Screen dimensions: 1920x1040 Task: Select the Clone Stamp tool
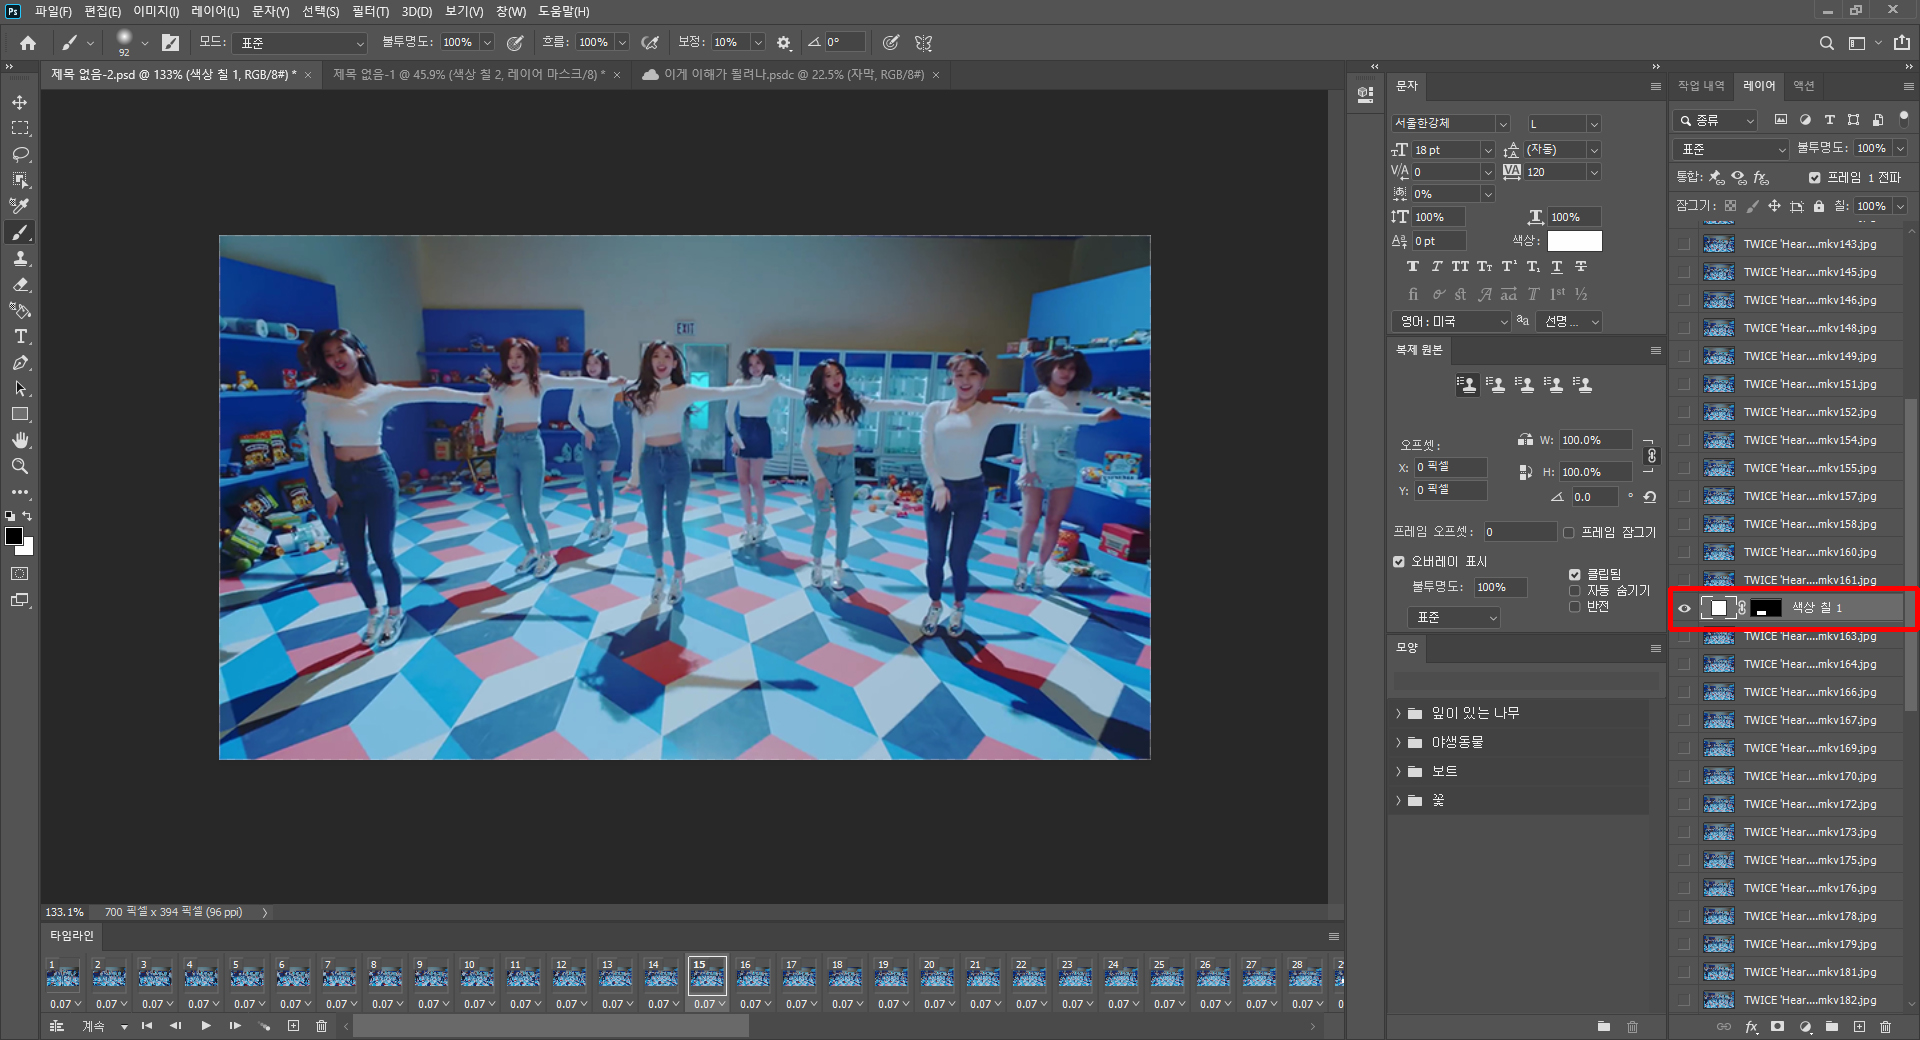pos(20,258)
